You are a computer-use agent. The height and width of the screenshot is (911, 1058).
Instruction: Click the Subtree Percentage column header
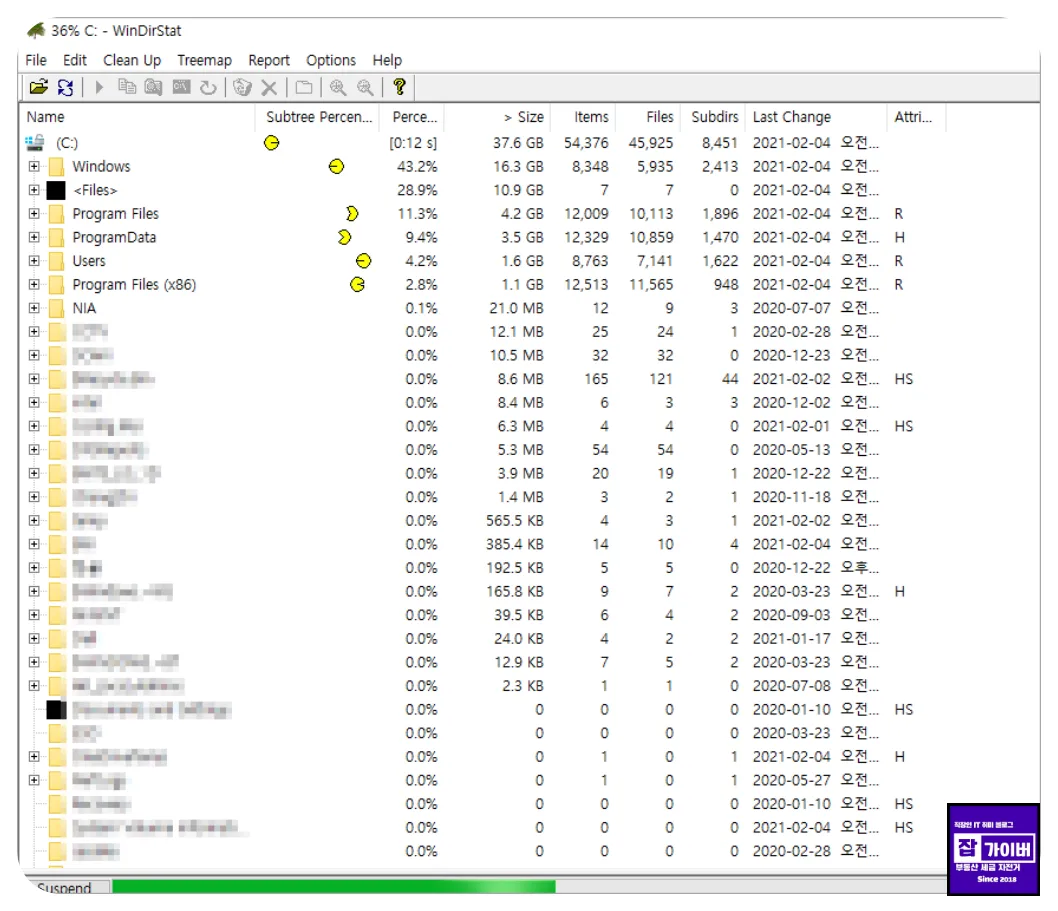[318, 117]
